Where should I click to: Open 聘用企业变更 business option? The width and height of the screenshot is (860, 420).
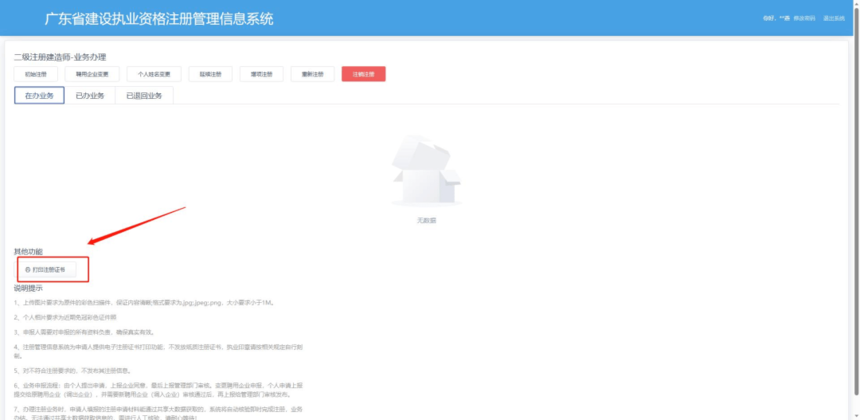[x=92, y=74]
